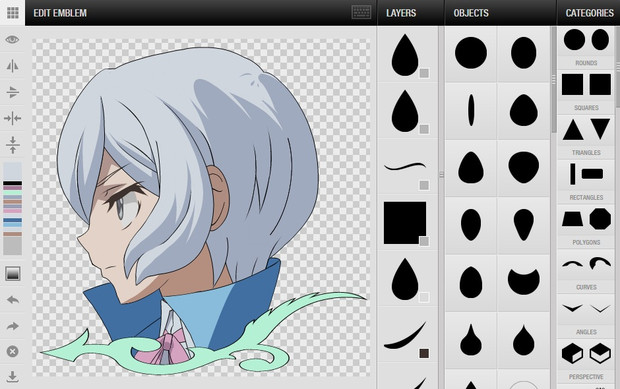Click the octagon polygon category icon
Image resolution: width=620 pixels, height=389 pixels.
point(600,219)
